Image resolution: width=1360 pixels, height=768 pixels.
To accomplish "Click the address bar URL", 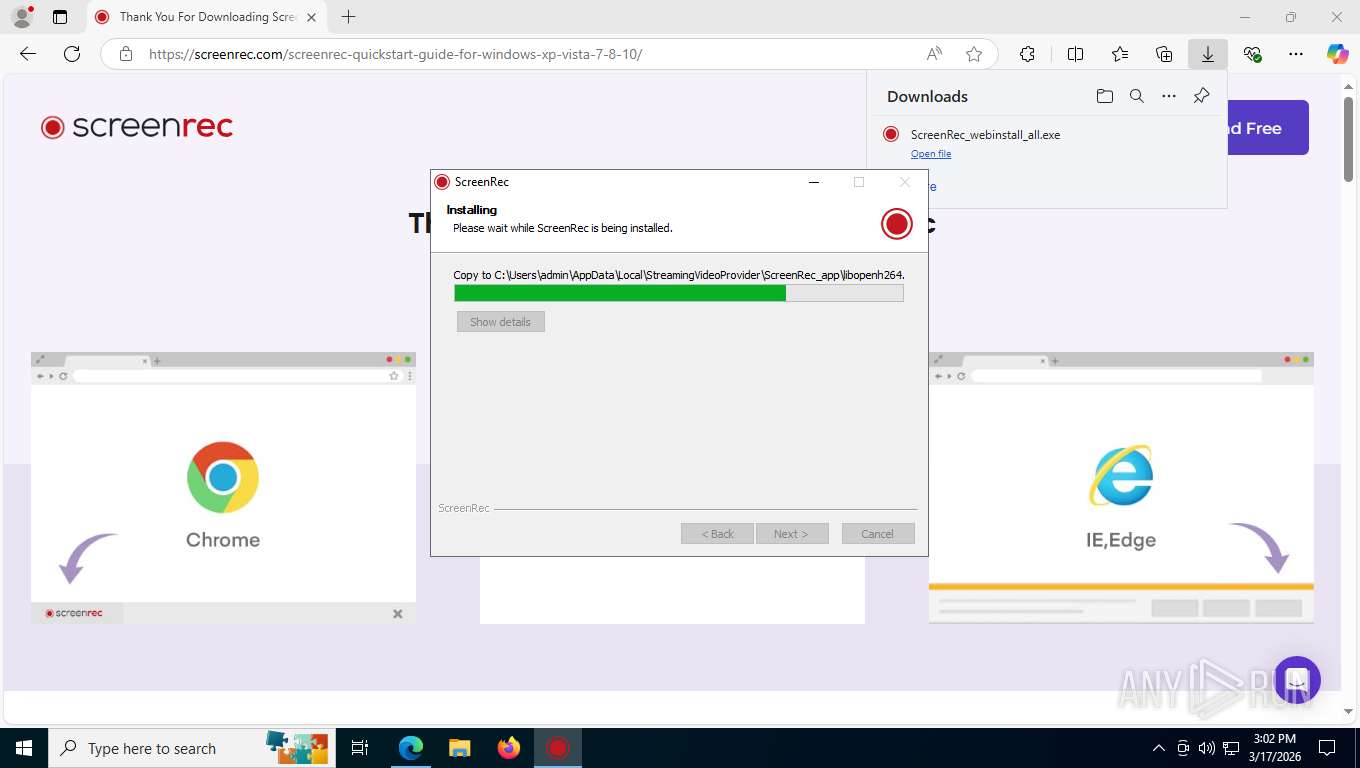I will pyautogui.click(x=395, y=54).
